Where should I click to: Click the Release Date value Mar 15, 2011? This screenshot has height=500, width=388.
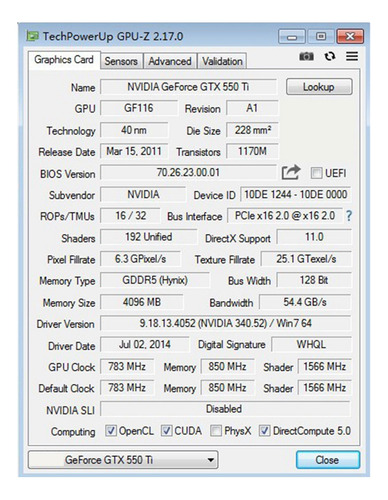pos(134,151)
